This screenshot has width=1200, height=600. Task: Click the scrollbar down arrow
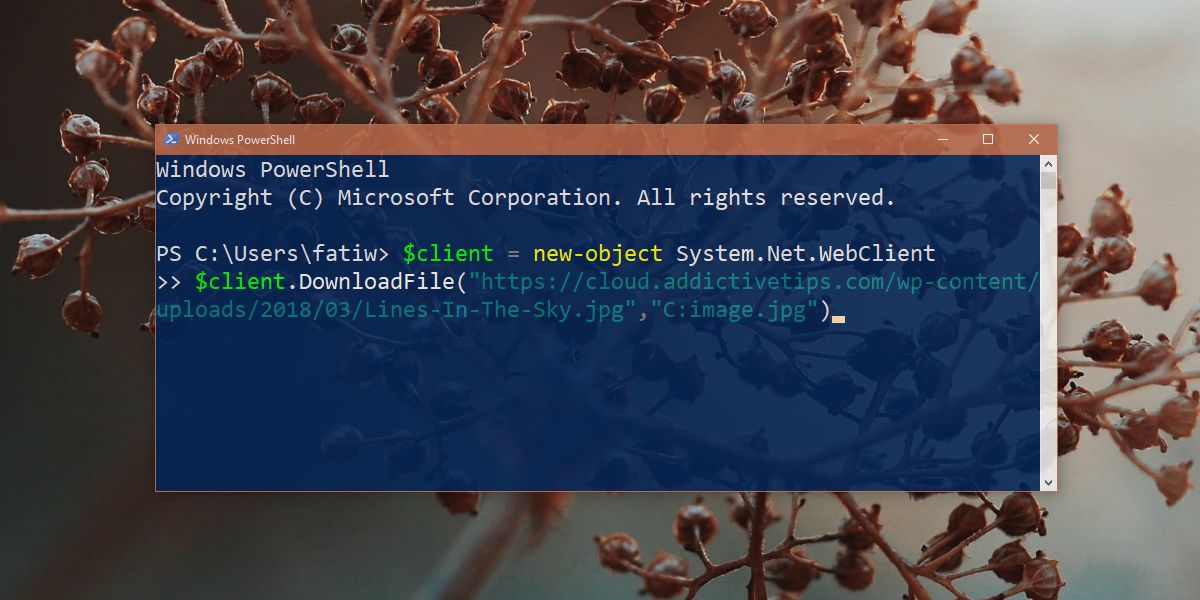point(1048,482)
